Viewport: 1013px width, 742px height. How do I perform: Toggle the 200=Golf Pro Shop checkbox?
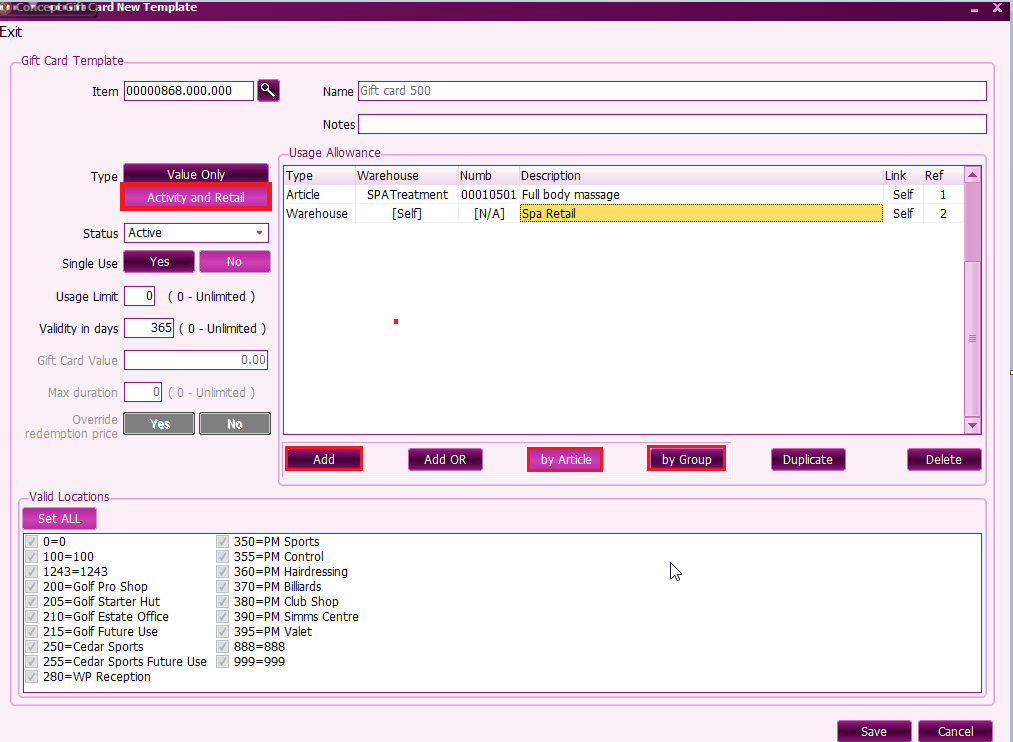(x=32, y=587)
